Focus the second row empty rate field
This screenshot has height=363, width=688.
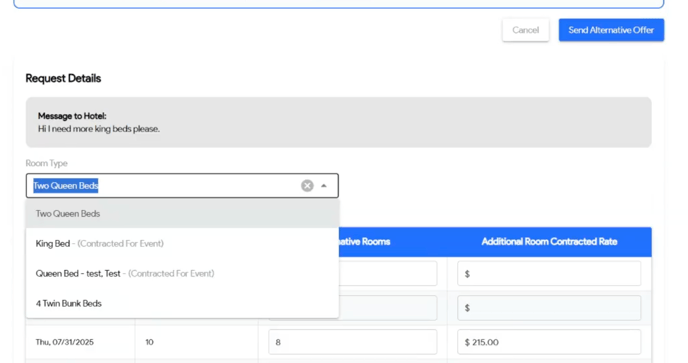pos(549,308)
